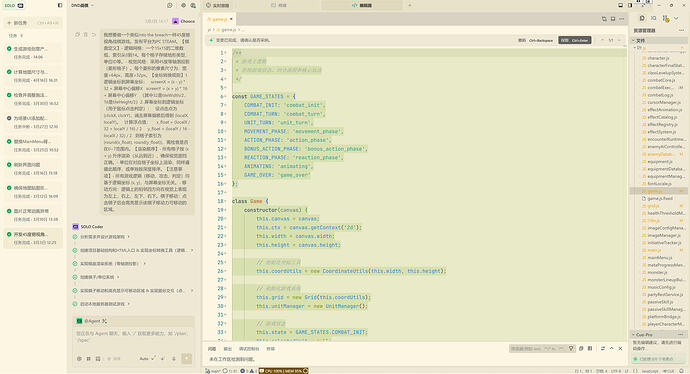Switch to the first top view tab
Image resolution: width=690 pixels, height=374 pixels.
pyautogui.click(x=218, y=5)
